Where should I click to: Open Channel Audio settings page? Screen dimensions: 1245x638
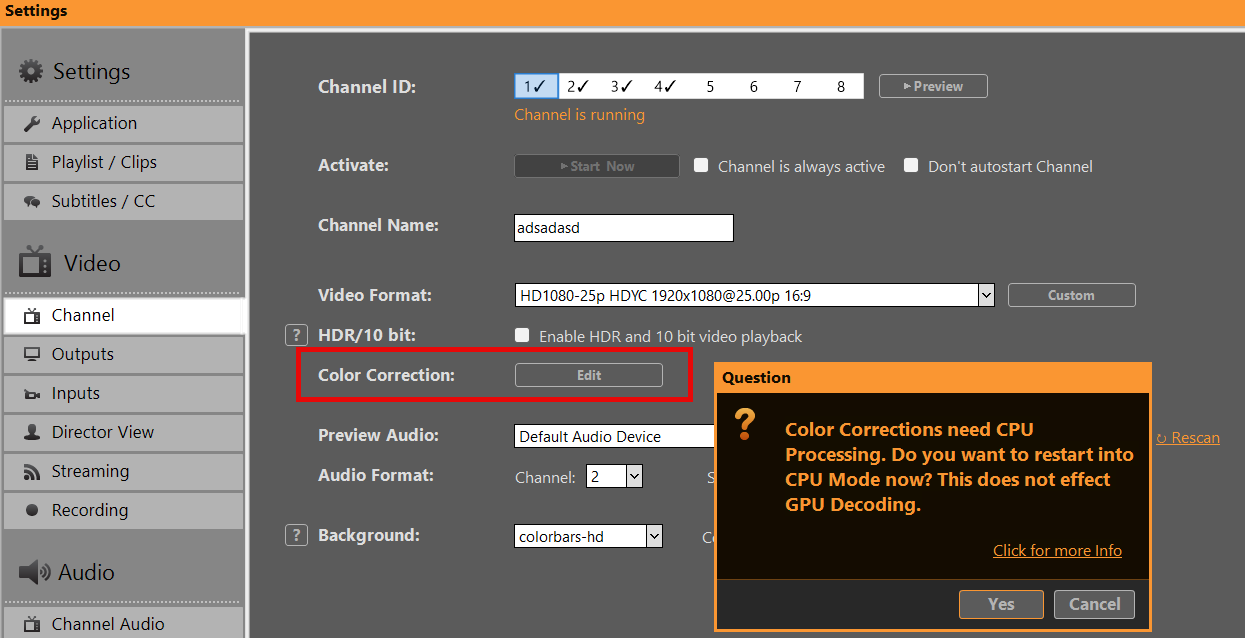tap(108, 624)
